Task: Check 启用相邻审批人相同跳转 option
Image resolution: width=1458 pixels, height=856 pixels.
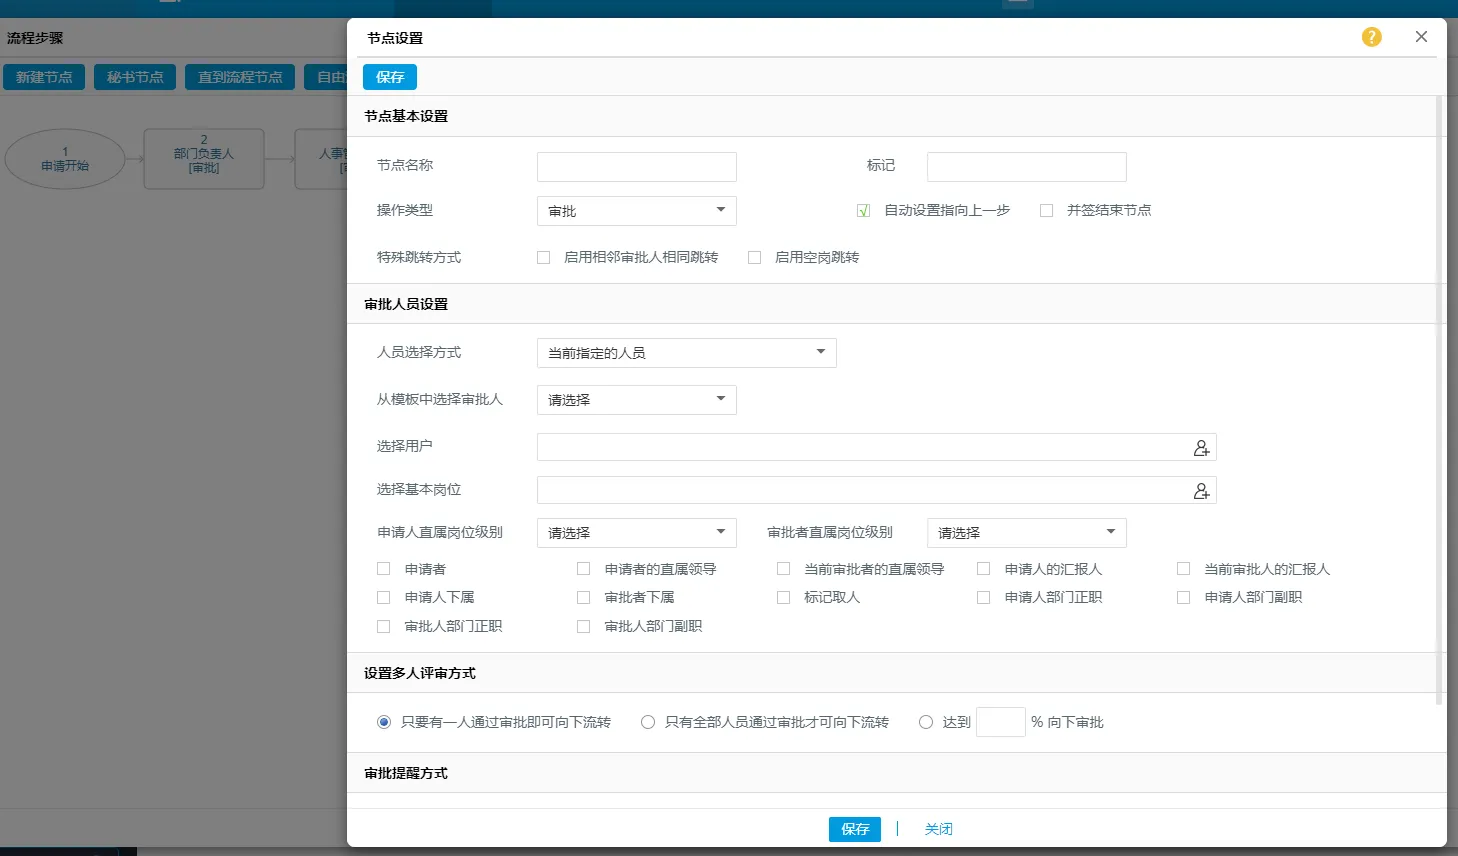Action: click(x=544, y=258)
